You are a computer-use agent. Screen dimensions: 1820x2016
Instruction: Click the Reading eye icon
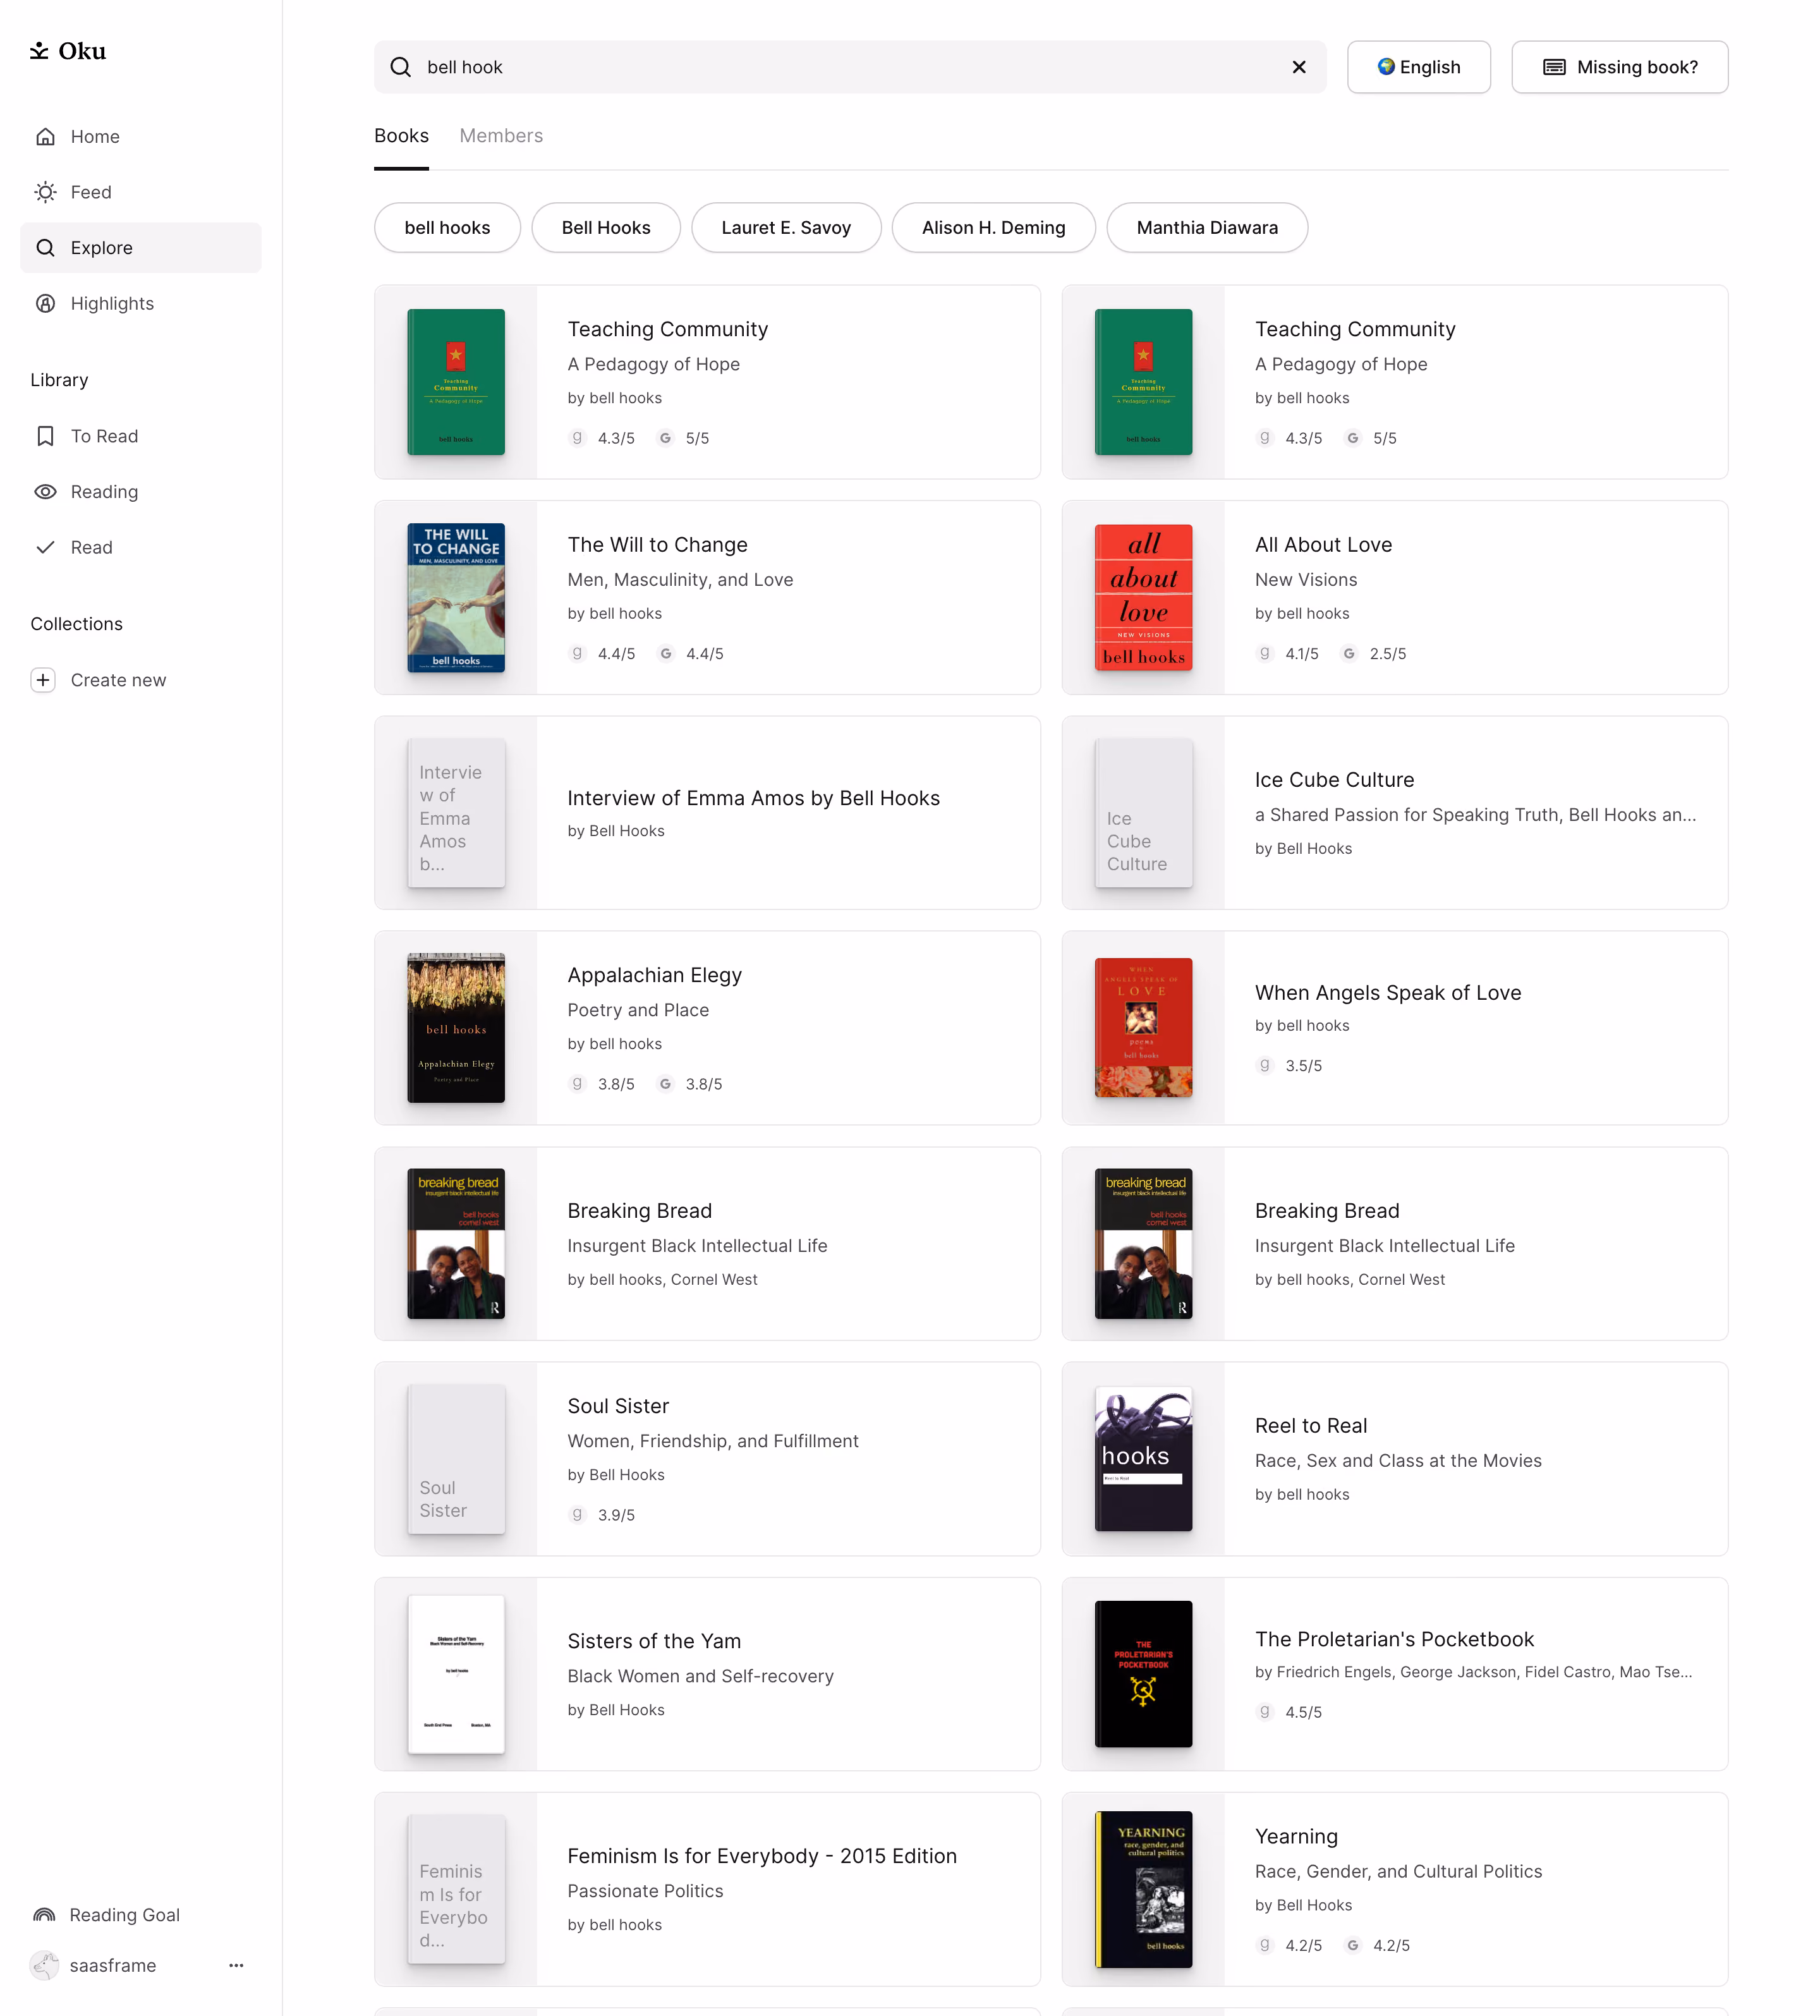click(45, 492)
